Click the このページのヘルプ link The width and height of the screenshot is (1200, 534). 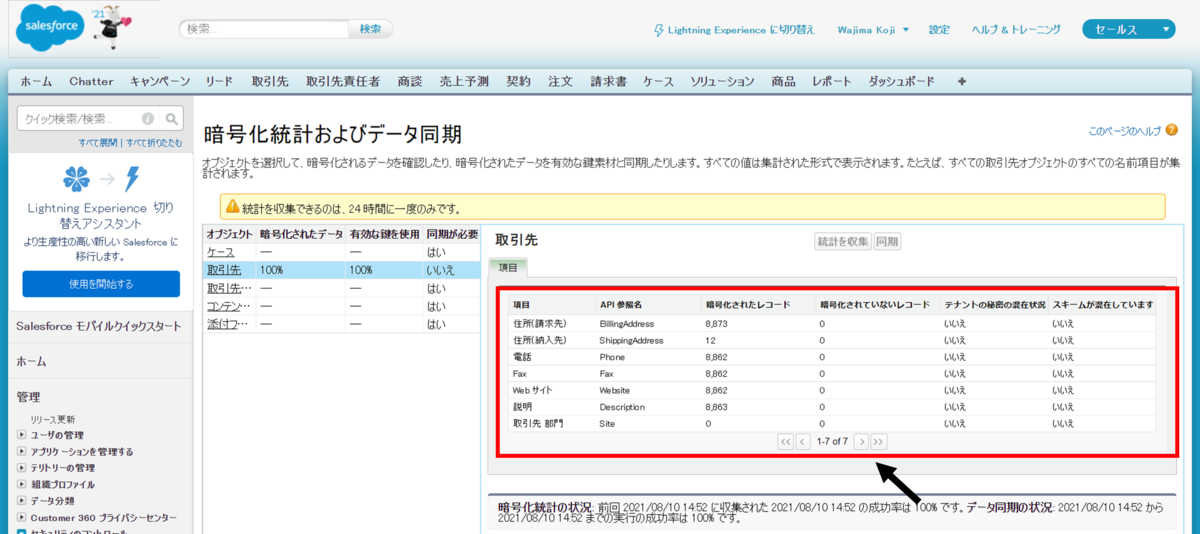tap(1125, 131)
